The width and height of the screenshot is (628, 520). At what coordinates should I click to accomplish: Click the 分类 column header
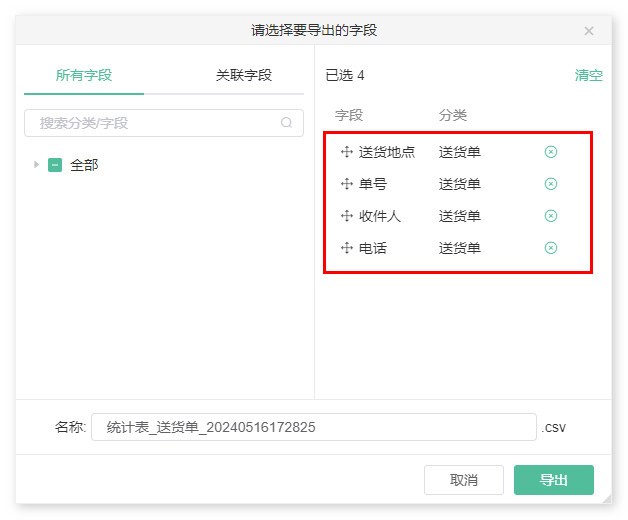(x=453, y=115)
